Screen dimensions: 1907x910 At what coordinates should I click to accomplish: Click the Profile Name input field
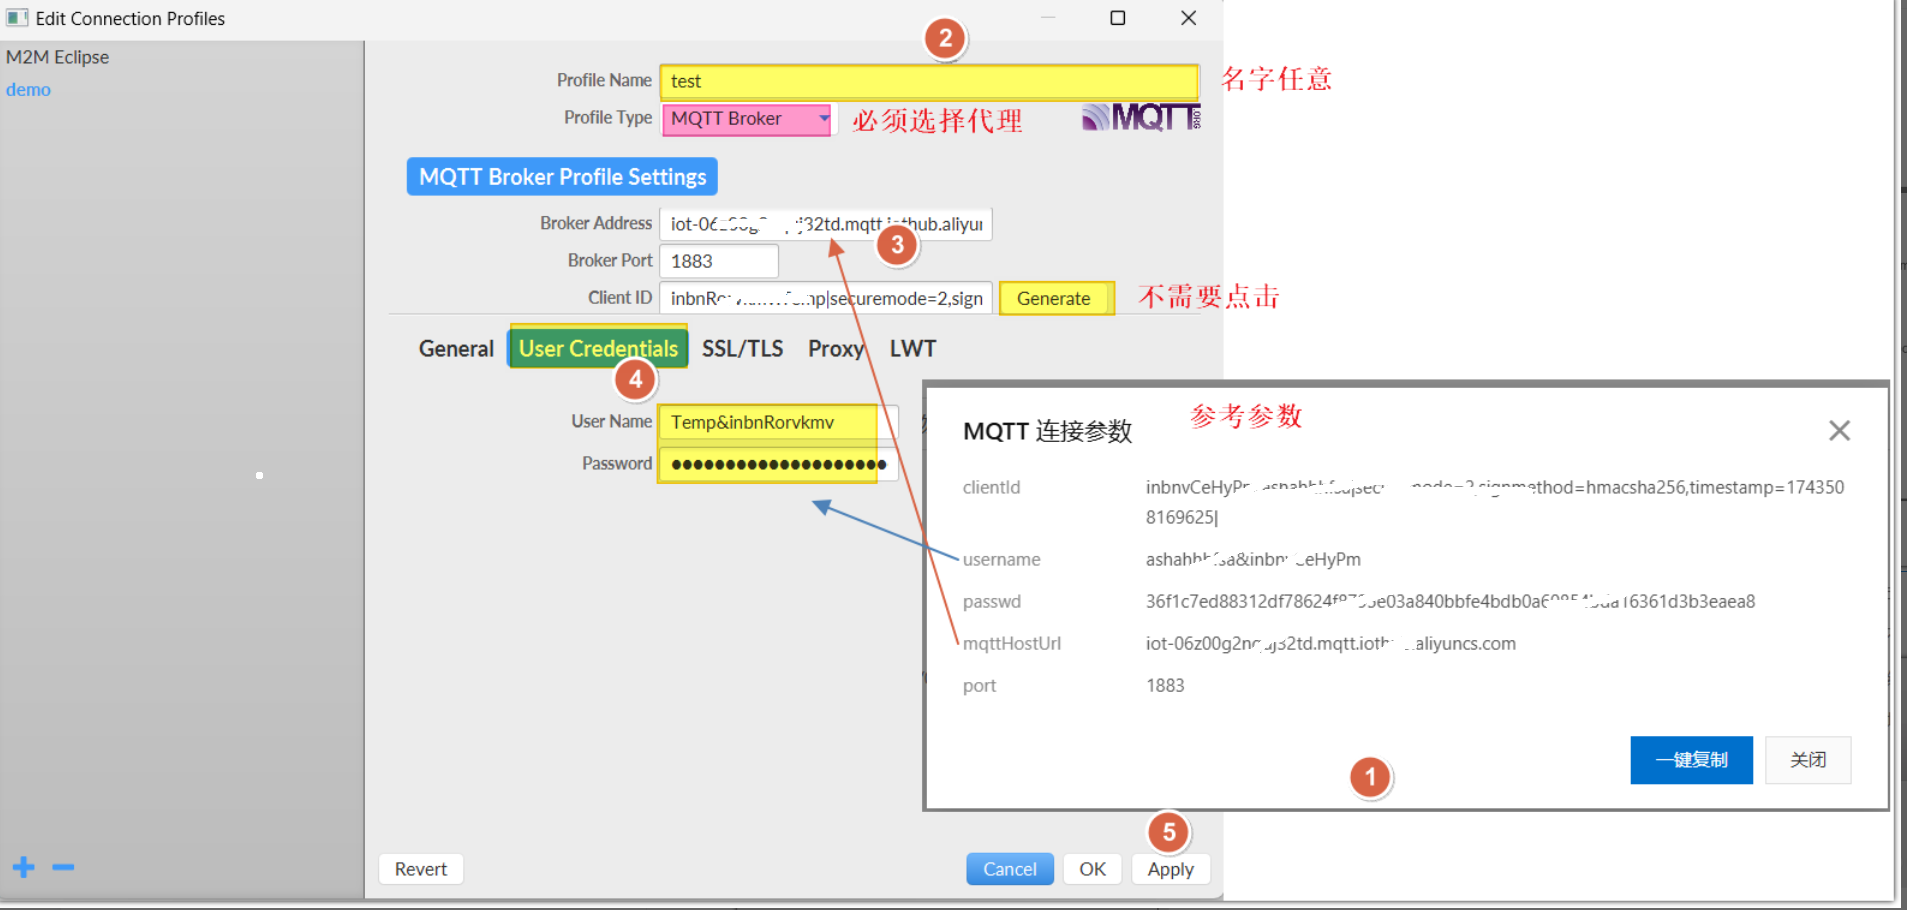(x=928, y=81)
